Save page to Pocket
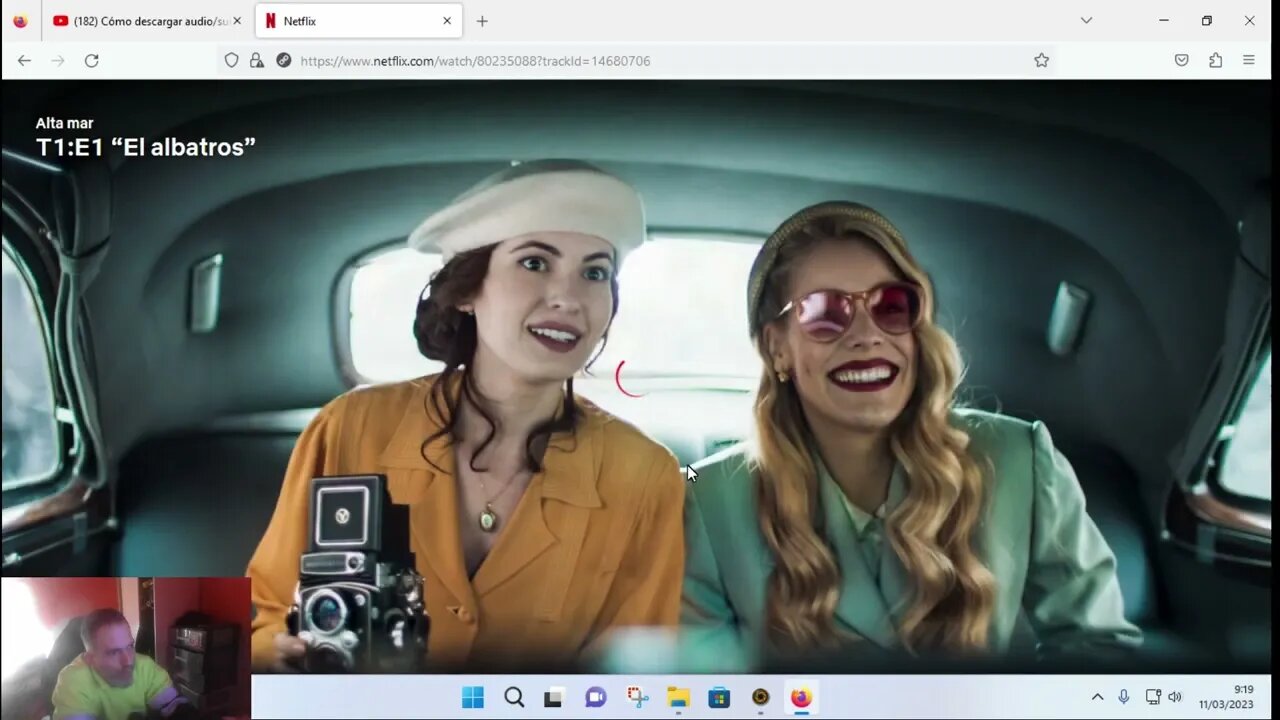Viewport: 1280px width, 720px height. (1181, 61)
